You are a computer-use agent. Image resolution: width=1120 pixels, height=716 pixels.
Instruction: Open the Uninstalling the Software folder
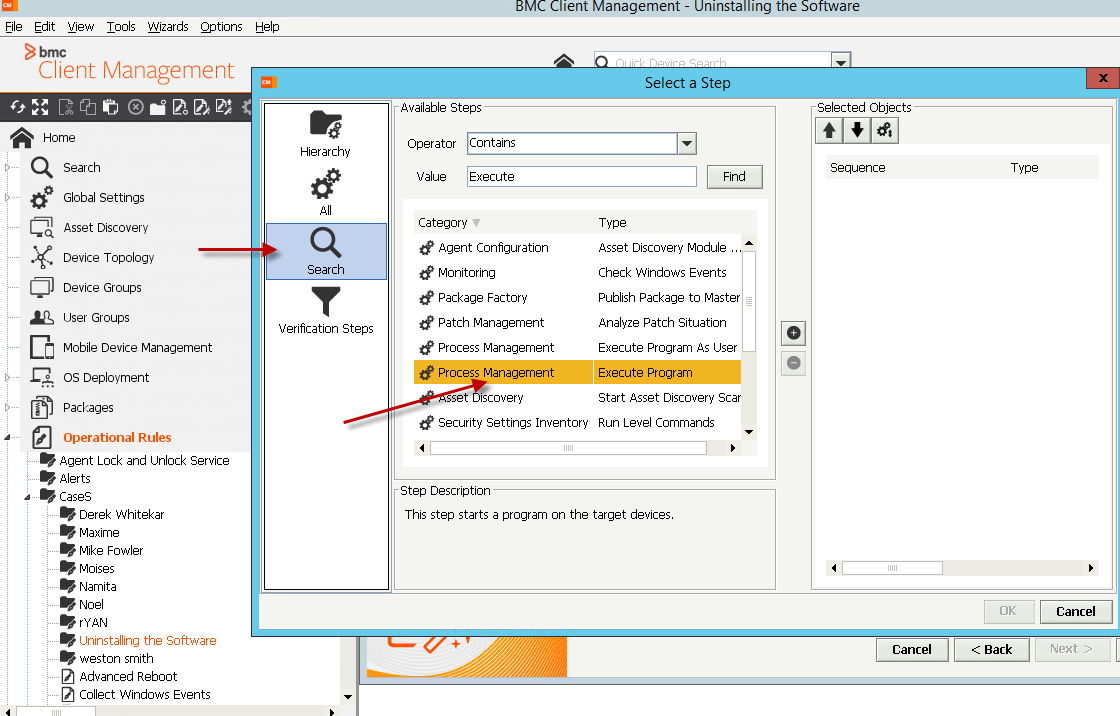147,640
